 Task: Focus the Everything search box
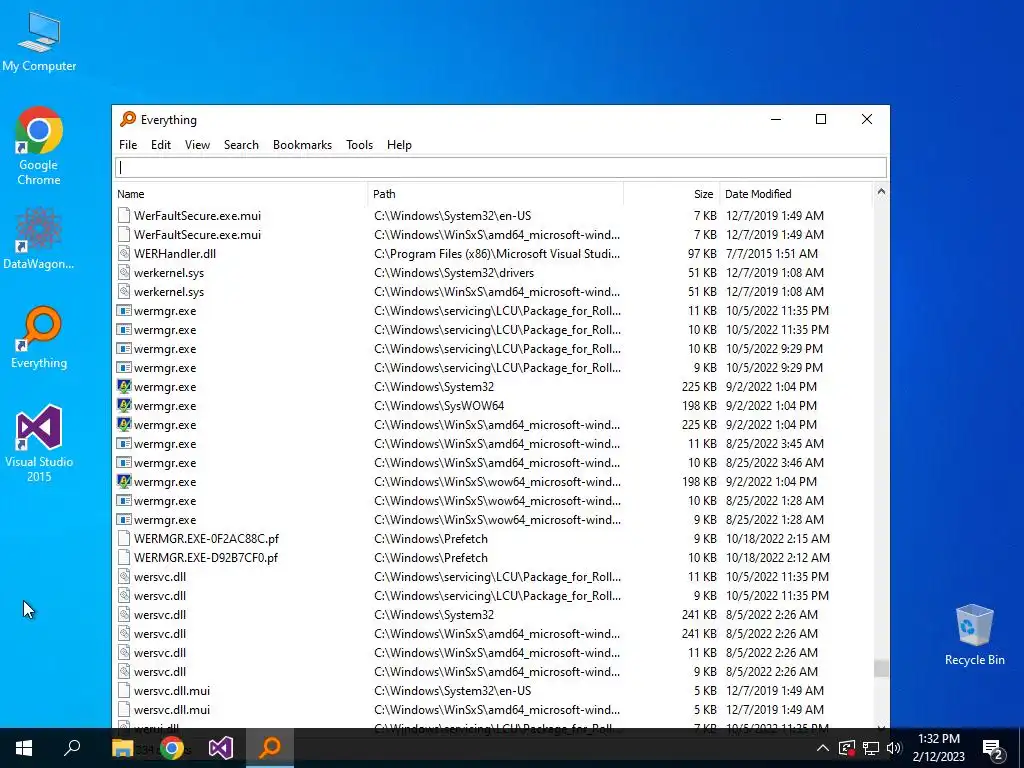tap(501, 167)
